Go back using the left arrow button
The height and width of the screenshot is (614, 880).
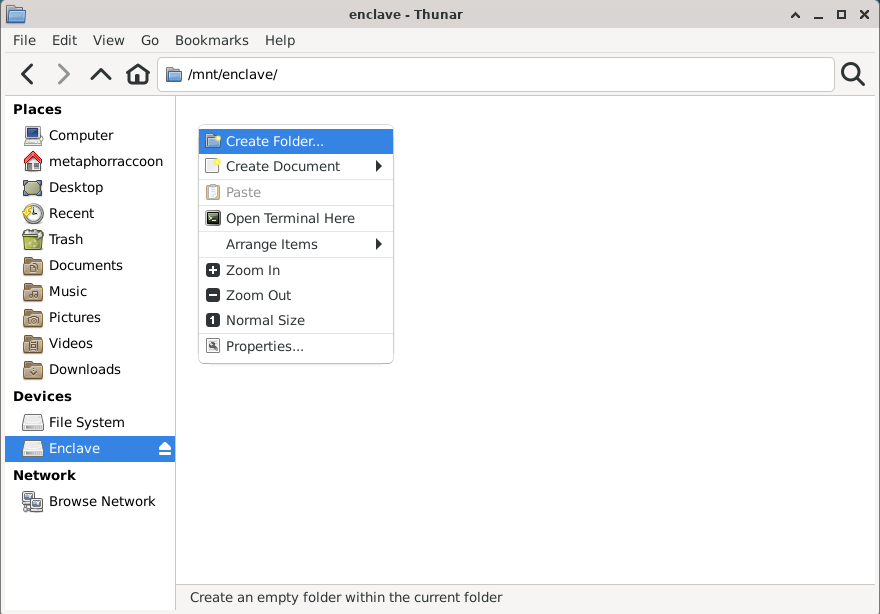28,74
